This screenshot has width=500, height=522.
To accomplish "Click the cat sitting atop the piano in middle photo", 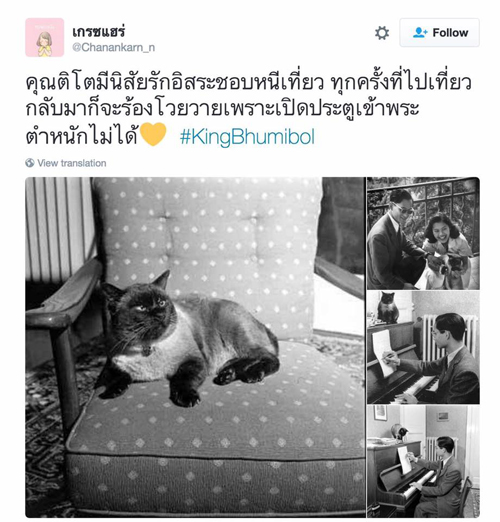I will (388, 307).
